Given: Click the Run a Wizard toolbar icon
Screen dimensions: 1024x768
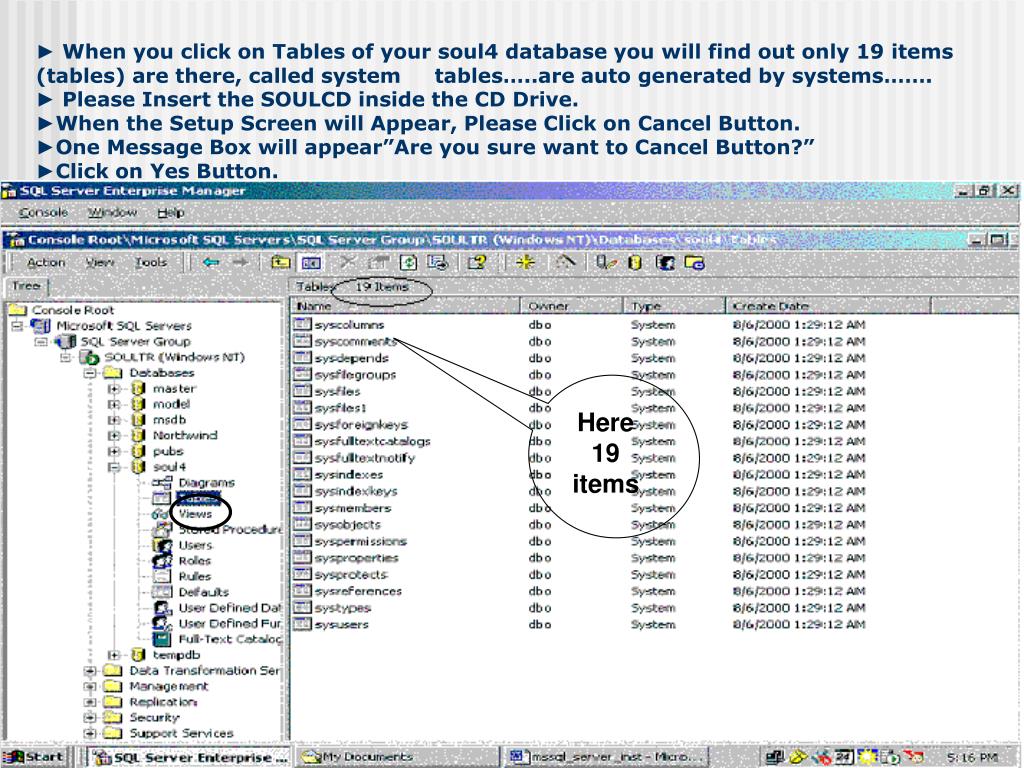Looking at the screenshot, I should click(565, 263).
